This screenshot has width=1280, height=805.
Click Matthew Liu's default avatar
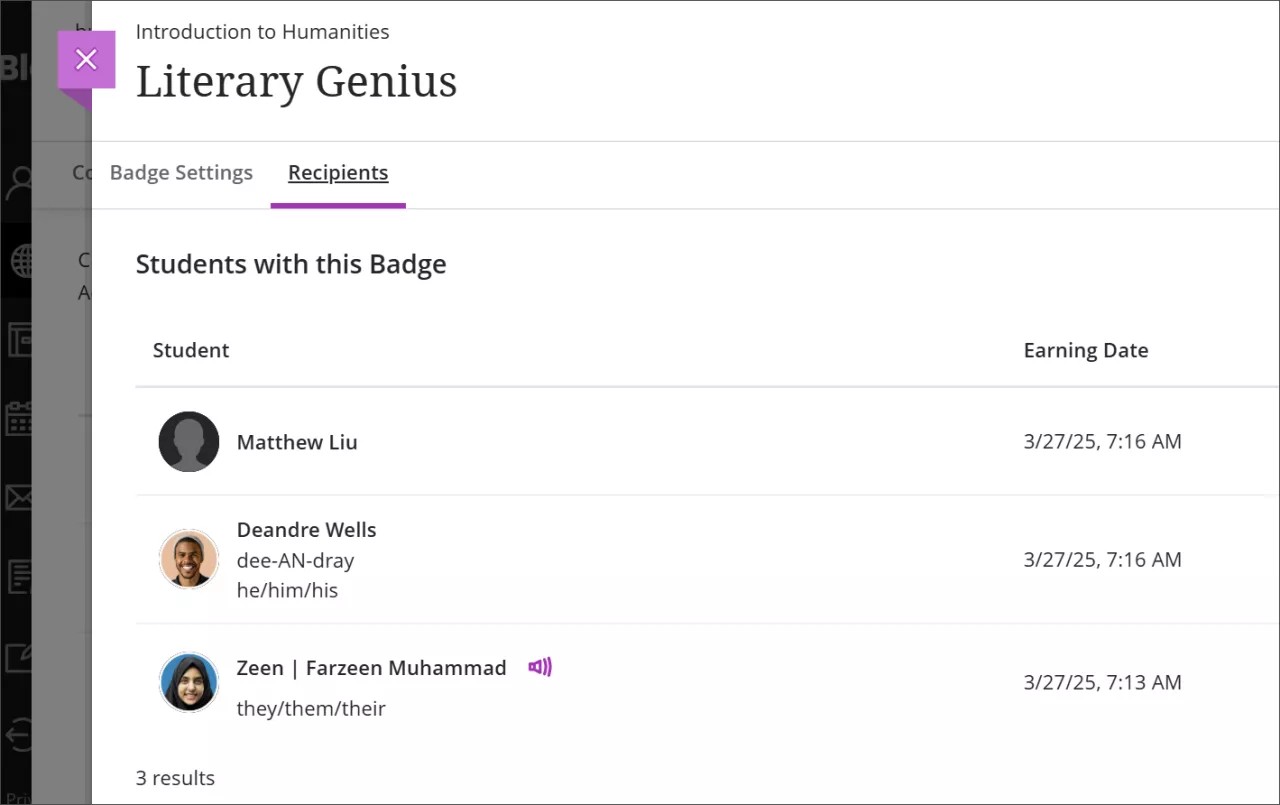pyautogui.click(x=189, y=442)
